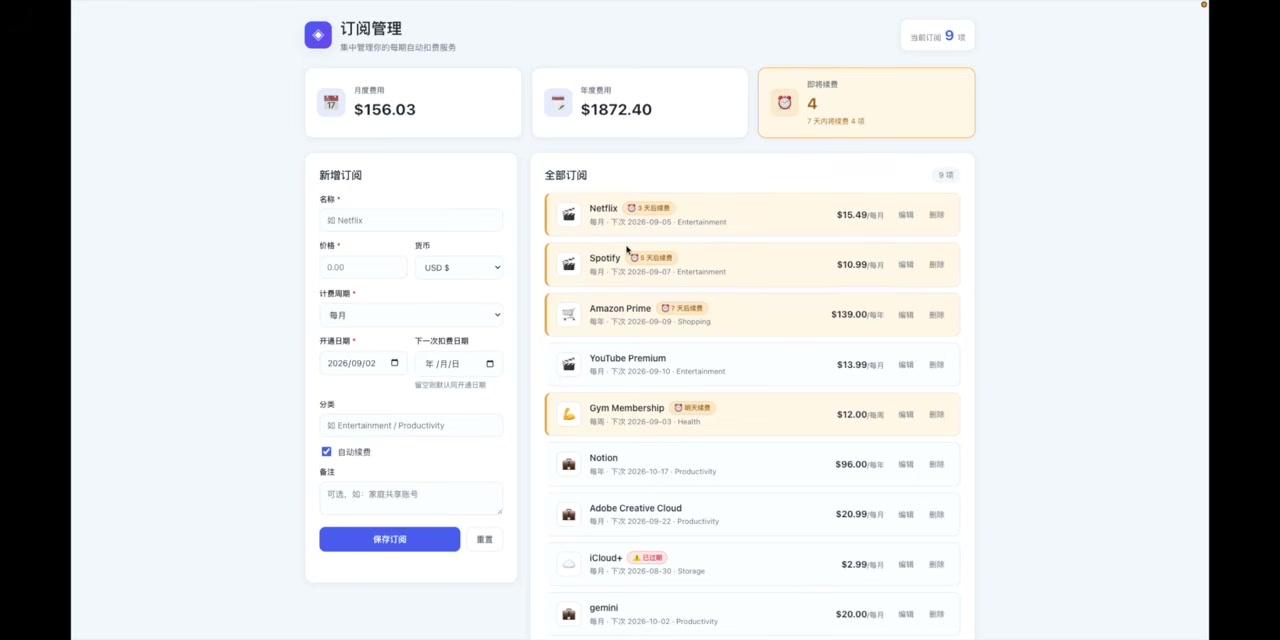The image size is (1280, 640).
Task: Click the Amazon Prime $139.00 price
Action: (849, 314)
